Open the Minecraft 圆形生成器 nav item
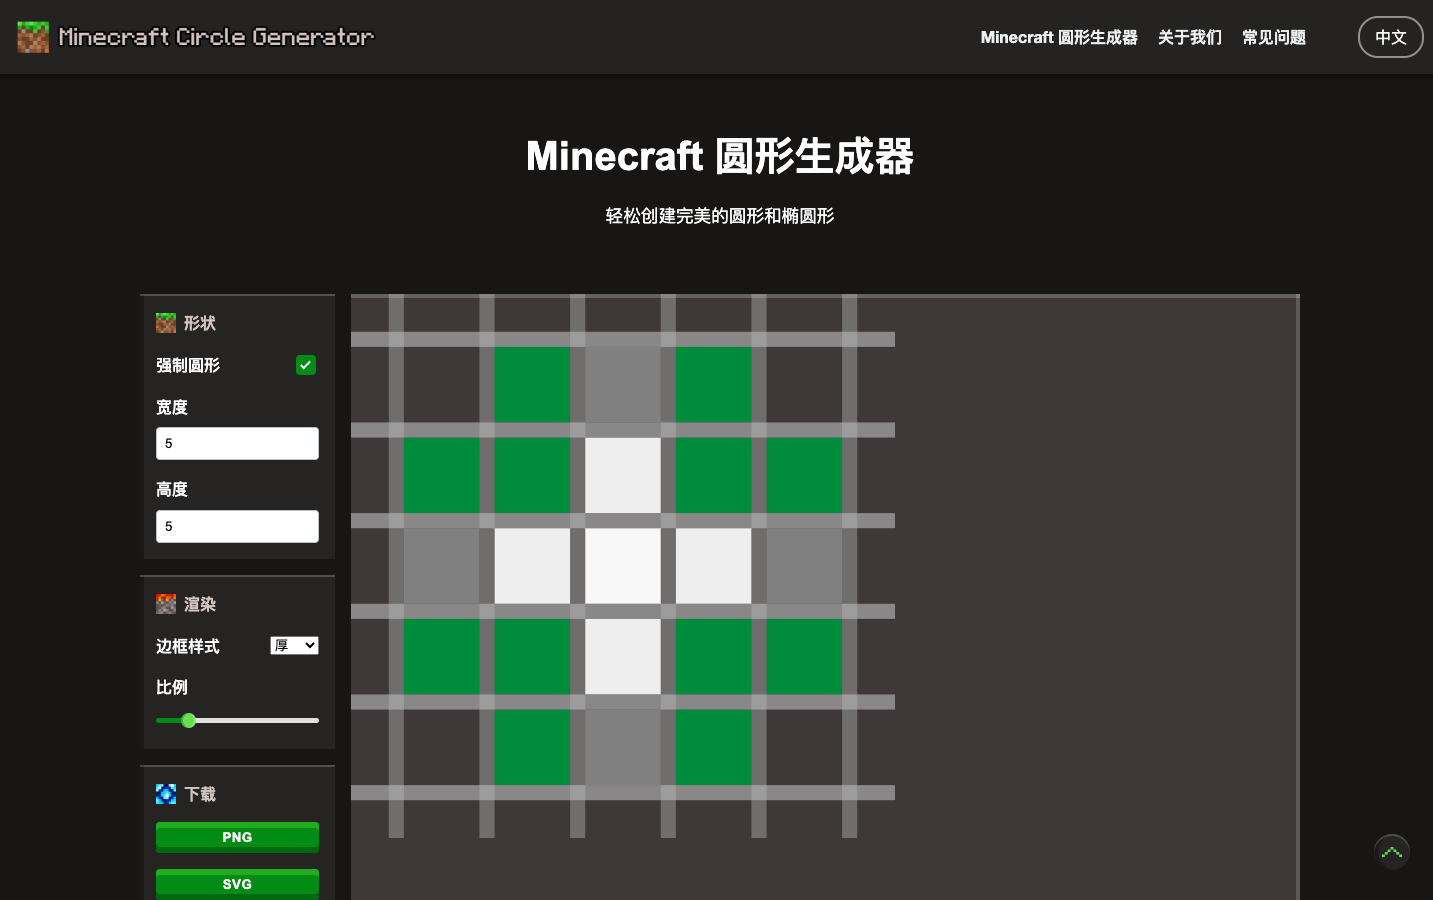Screen dimensions: 1433x900 coord(1058,37)
